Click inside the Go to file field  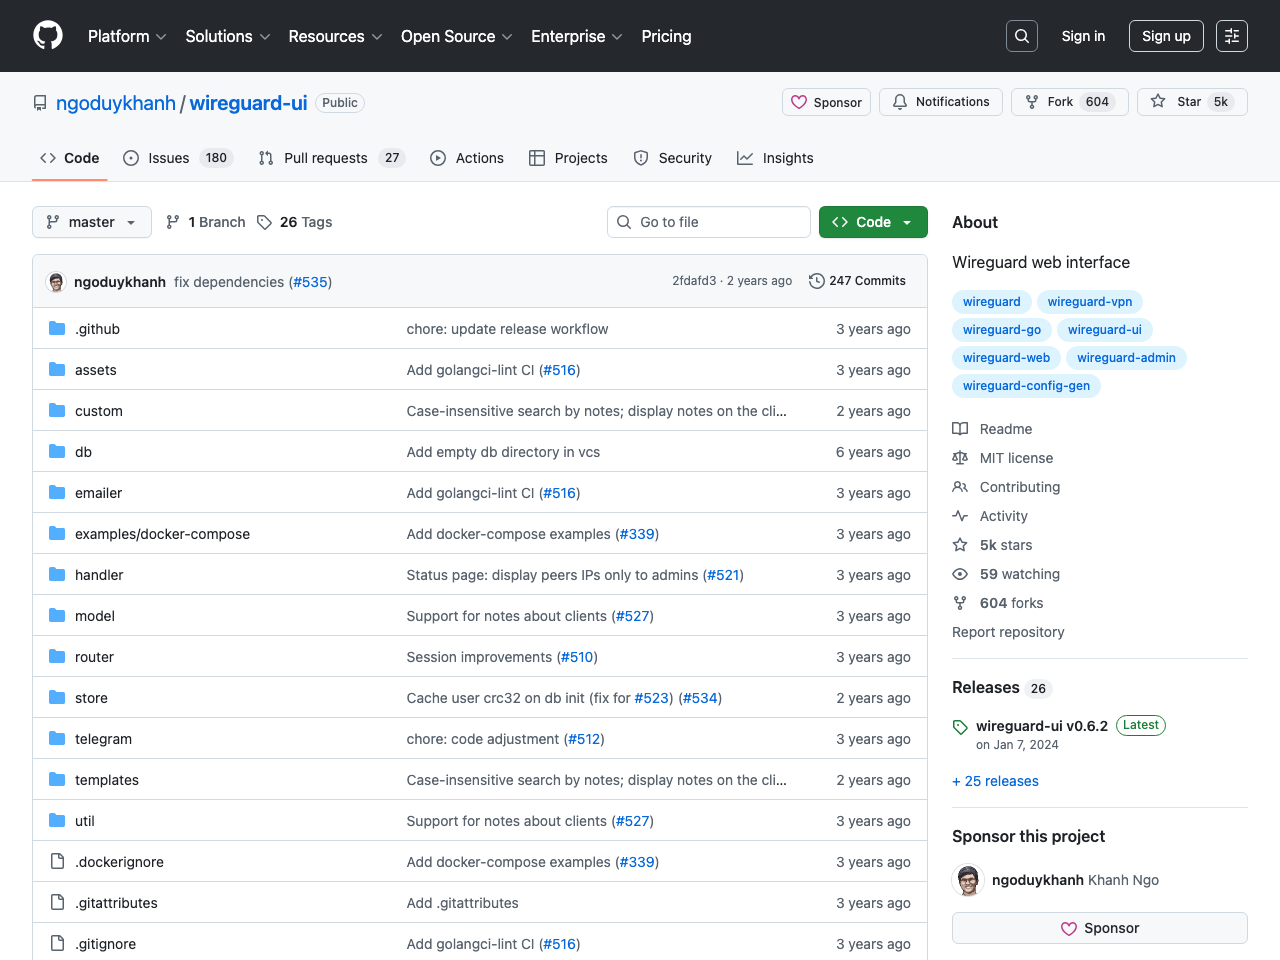709,221
